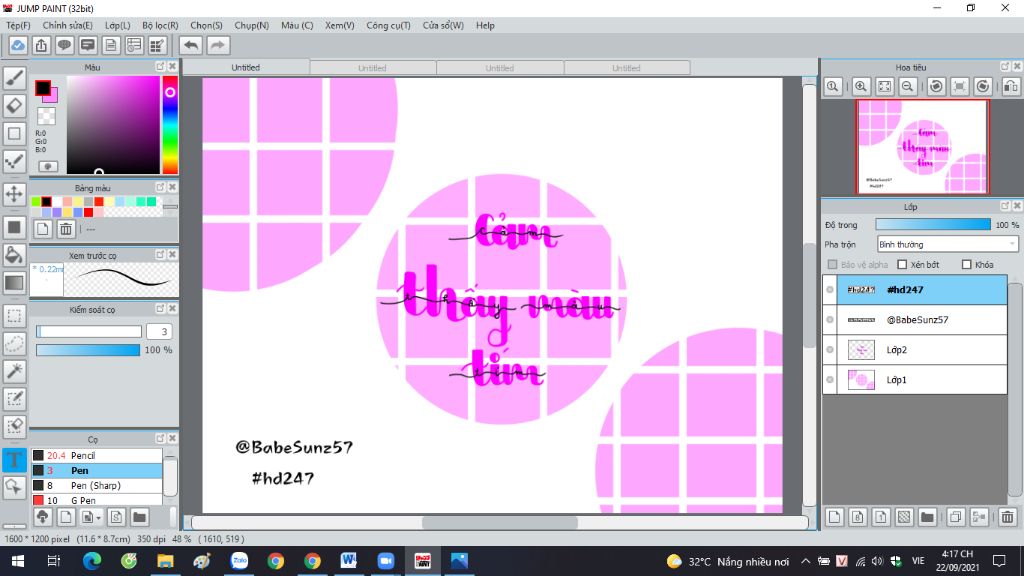
Task: Select the rectangular Select tool
Action: 14,316
